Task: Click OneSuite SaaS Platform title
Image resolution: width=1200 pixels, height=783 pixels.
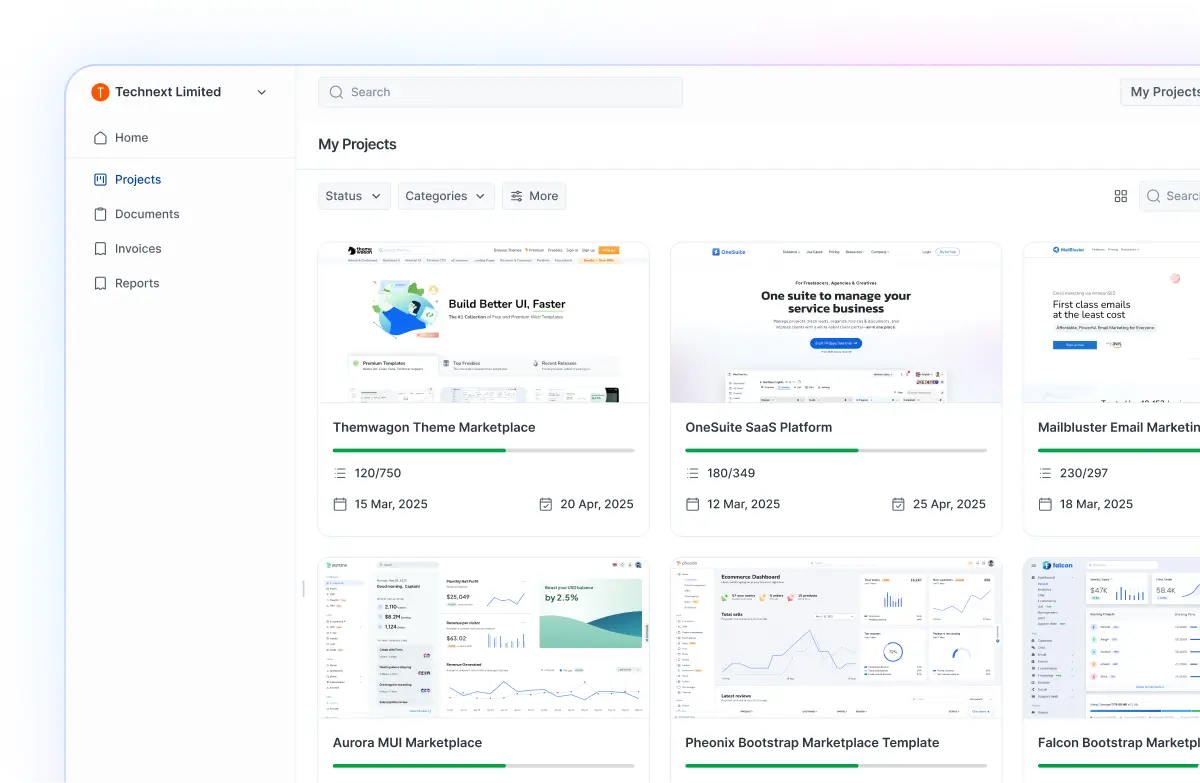Action: coord(759,427)
